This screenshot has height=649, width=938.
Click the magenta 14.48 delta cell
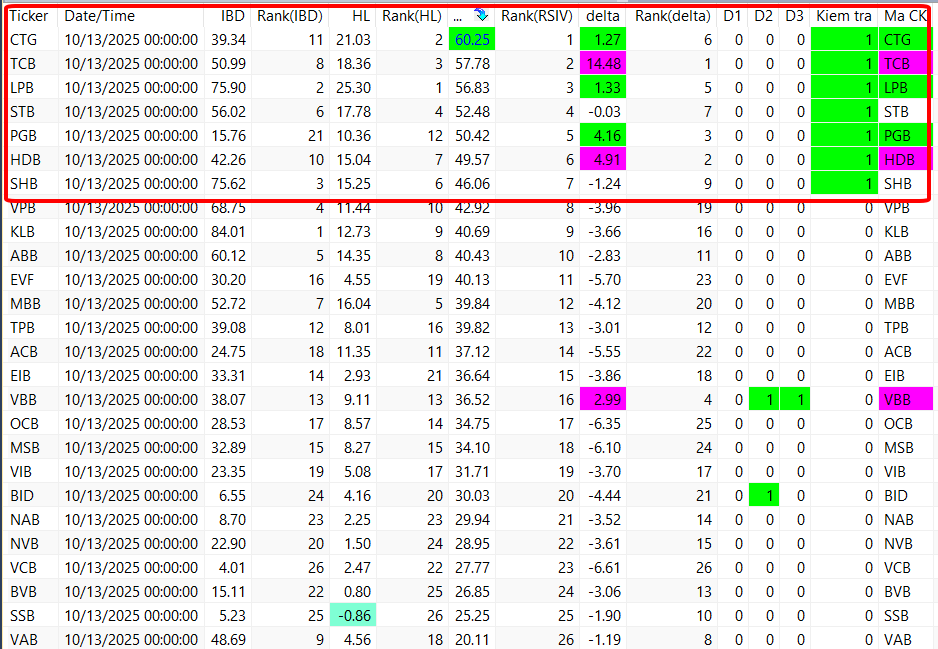603,64
